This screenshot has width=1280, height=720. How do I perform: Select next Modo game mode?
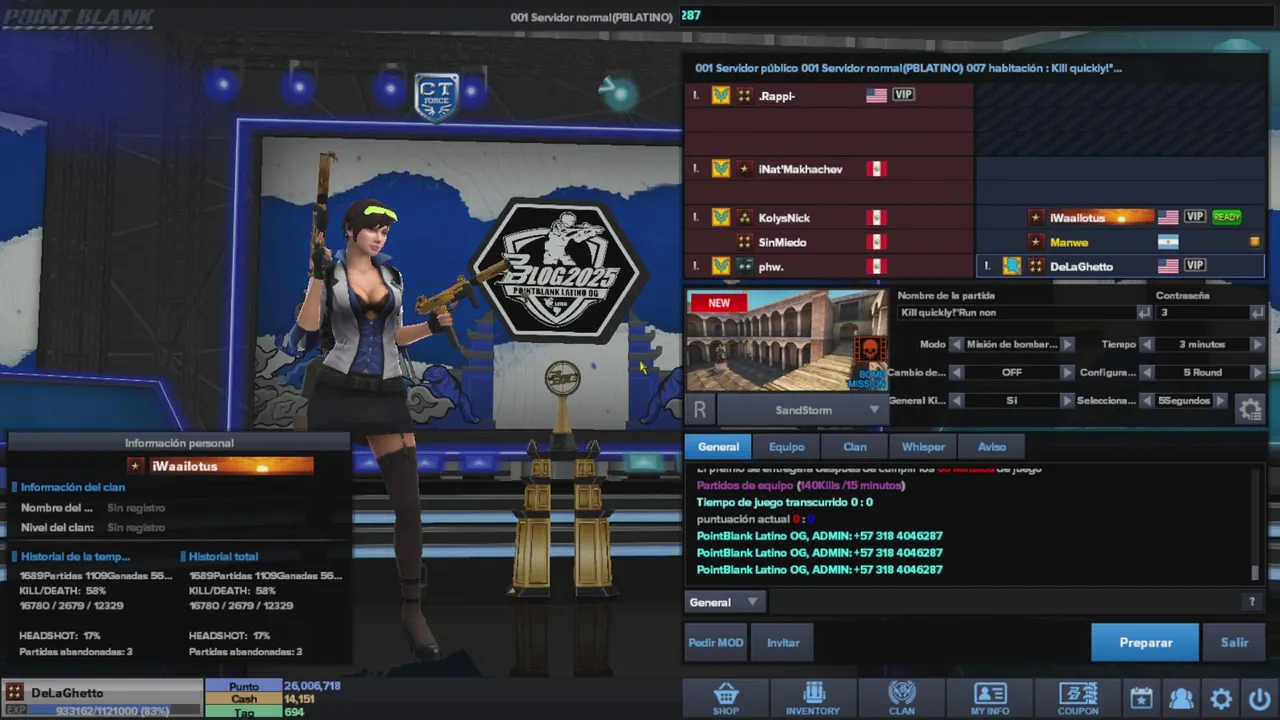pos(1067,344)
